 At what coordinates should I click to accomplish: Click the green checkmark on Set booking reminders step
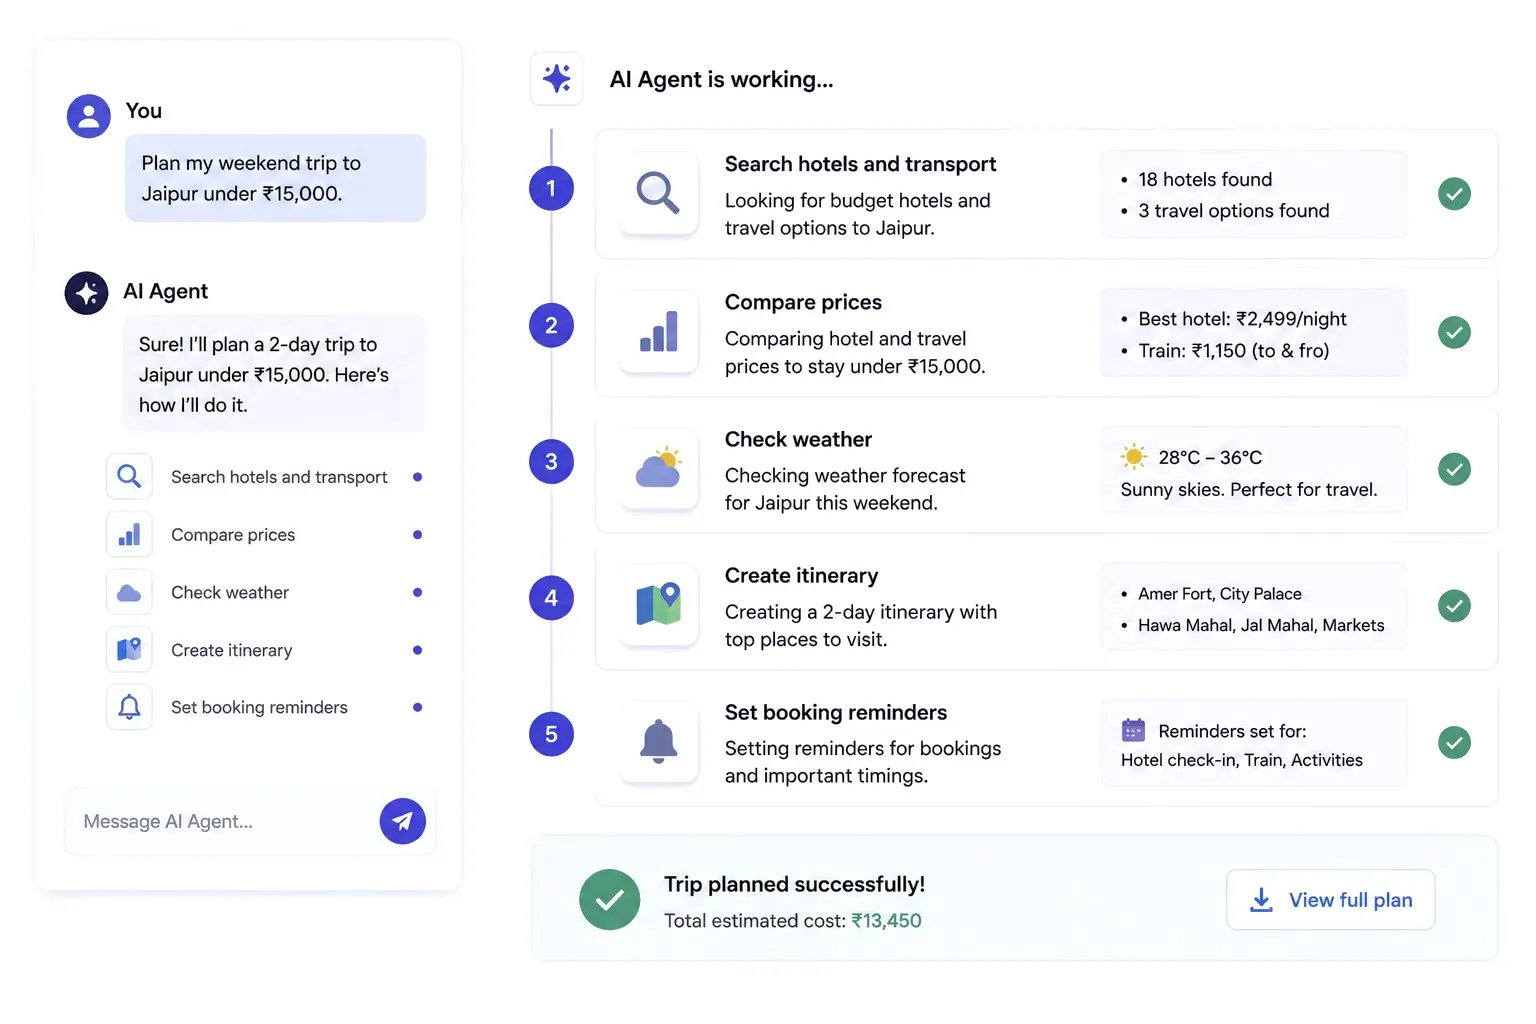point(1454,742)
